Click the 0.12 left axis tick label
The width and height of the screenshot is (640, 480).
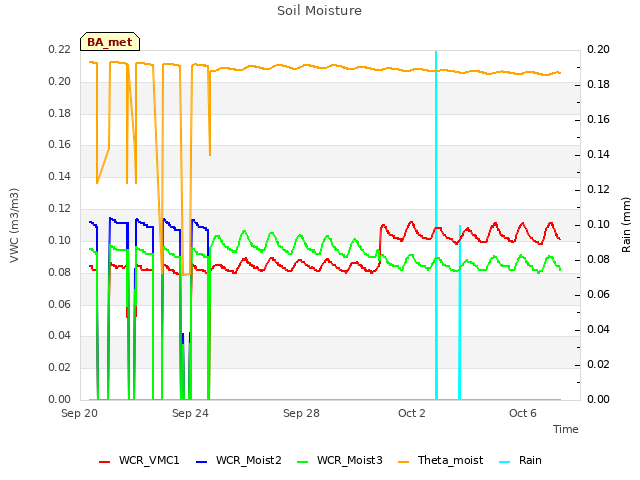point(60,209)
